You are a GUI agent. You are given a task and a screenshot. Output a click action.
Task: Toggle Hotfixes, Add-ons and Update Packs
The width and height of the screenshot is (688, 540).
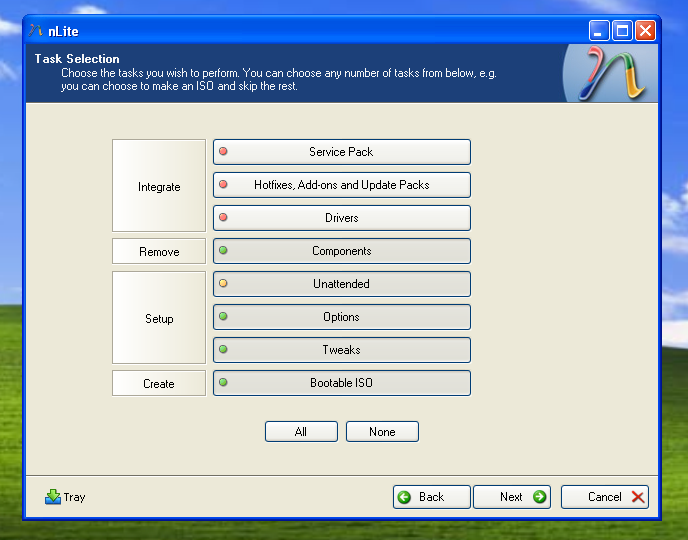coord(341,185)
